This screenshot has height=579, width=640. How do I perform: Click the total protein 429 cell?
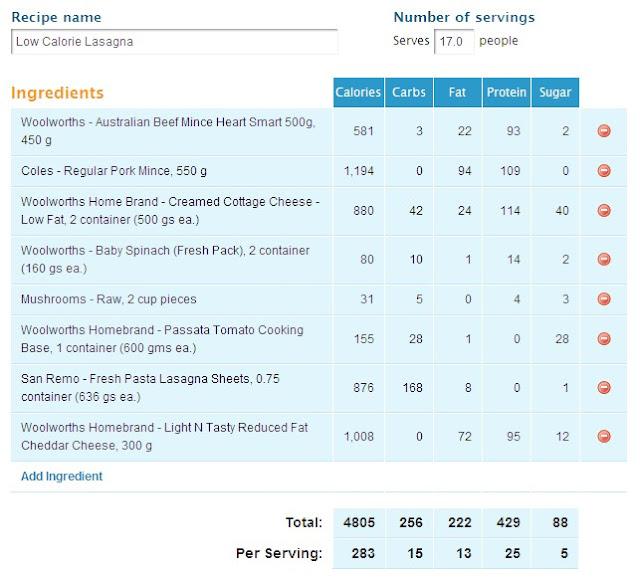tap(508, 522)
